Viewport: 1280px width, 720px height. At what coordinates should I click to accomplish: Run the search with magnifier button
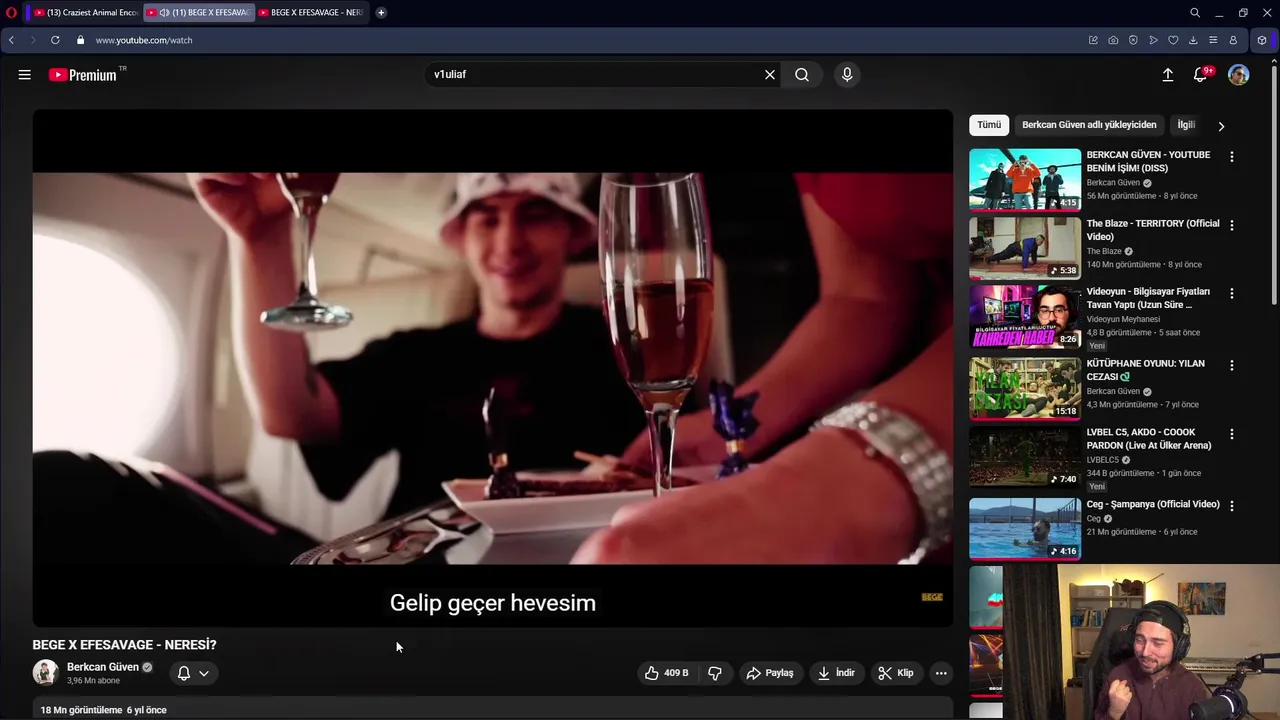802,75
